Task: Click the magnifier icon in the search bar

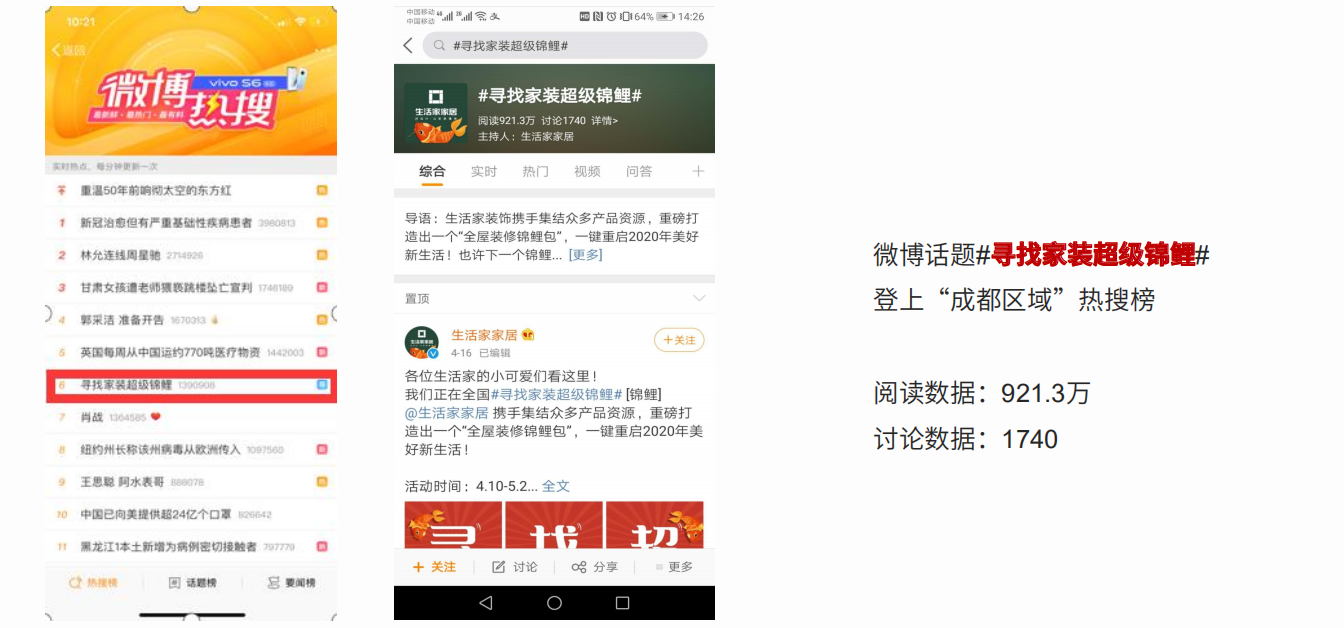Action: [x=440, y=46]
